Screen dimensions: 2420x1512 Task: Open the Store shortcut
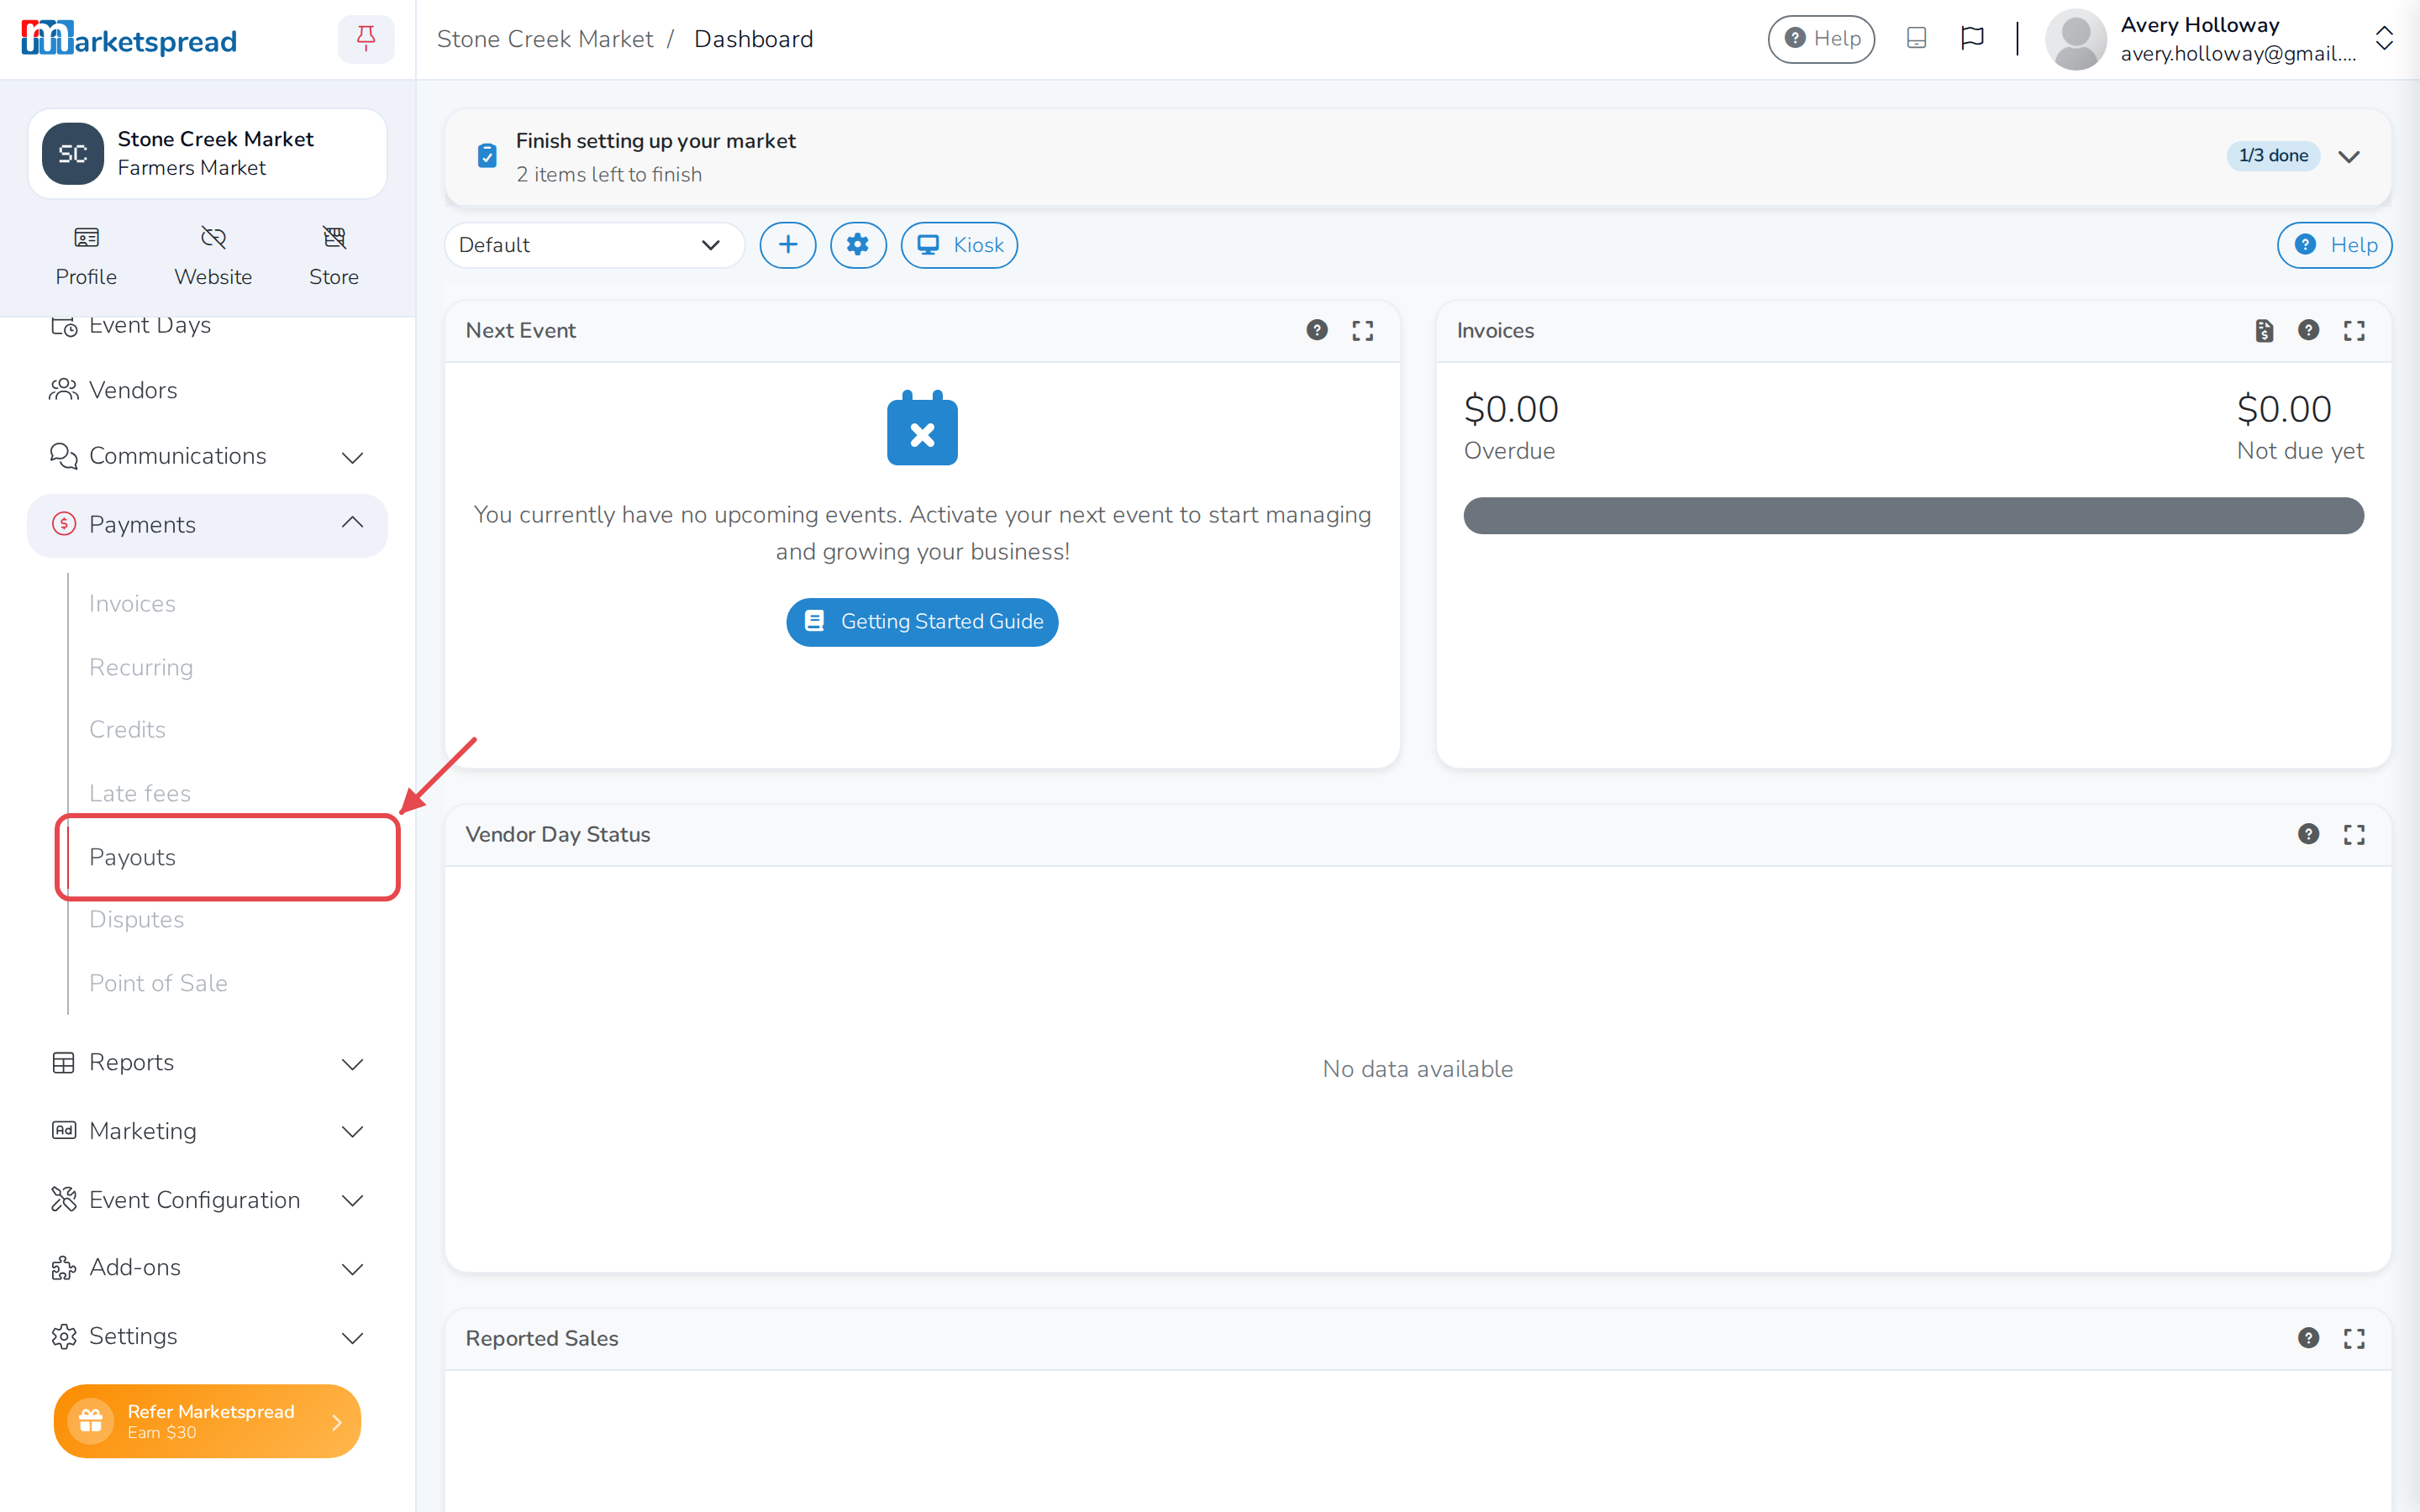334,256
